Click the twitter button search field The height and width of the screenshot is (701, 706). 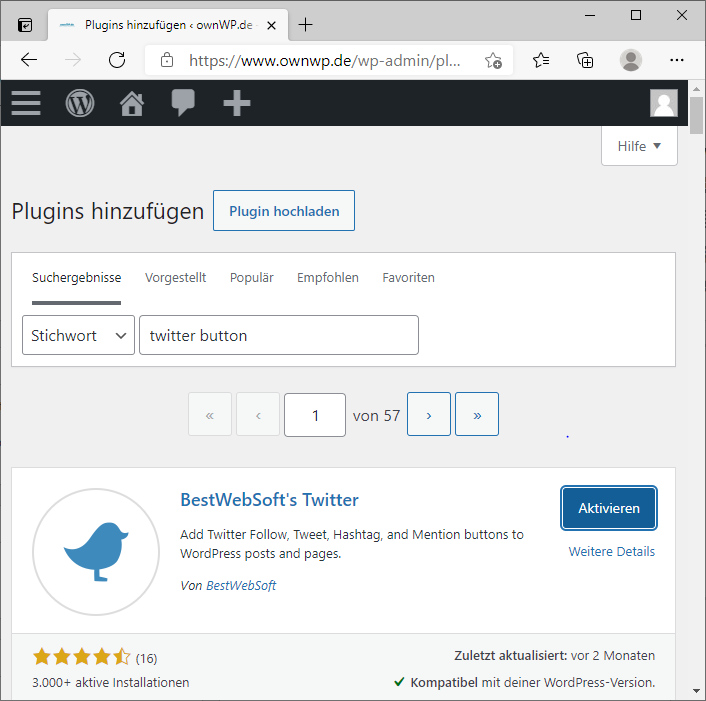(279, 335)
